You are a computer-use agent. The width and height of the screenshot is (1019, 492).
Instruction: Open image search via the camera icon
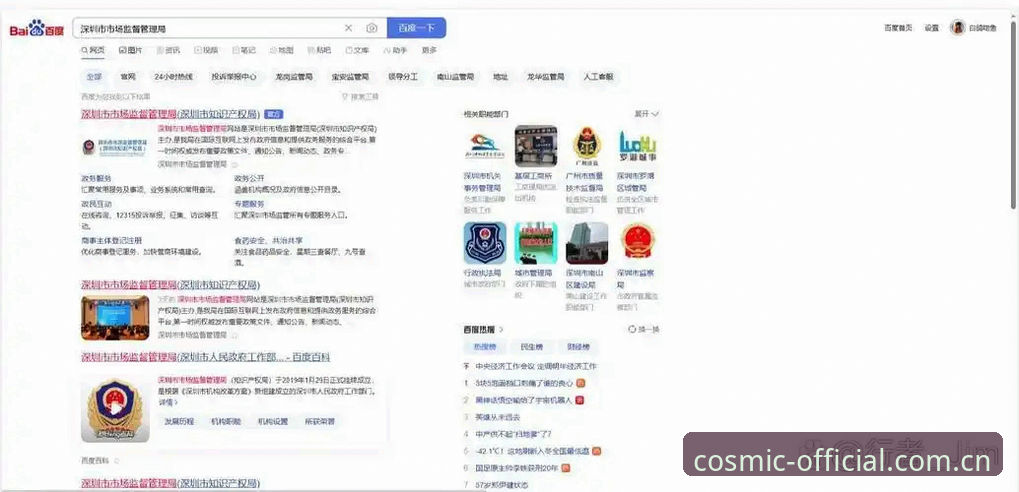(x=372, y=28)
